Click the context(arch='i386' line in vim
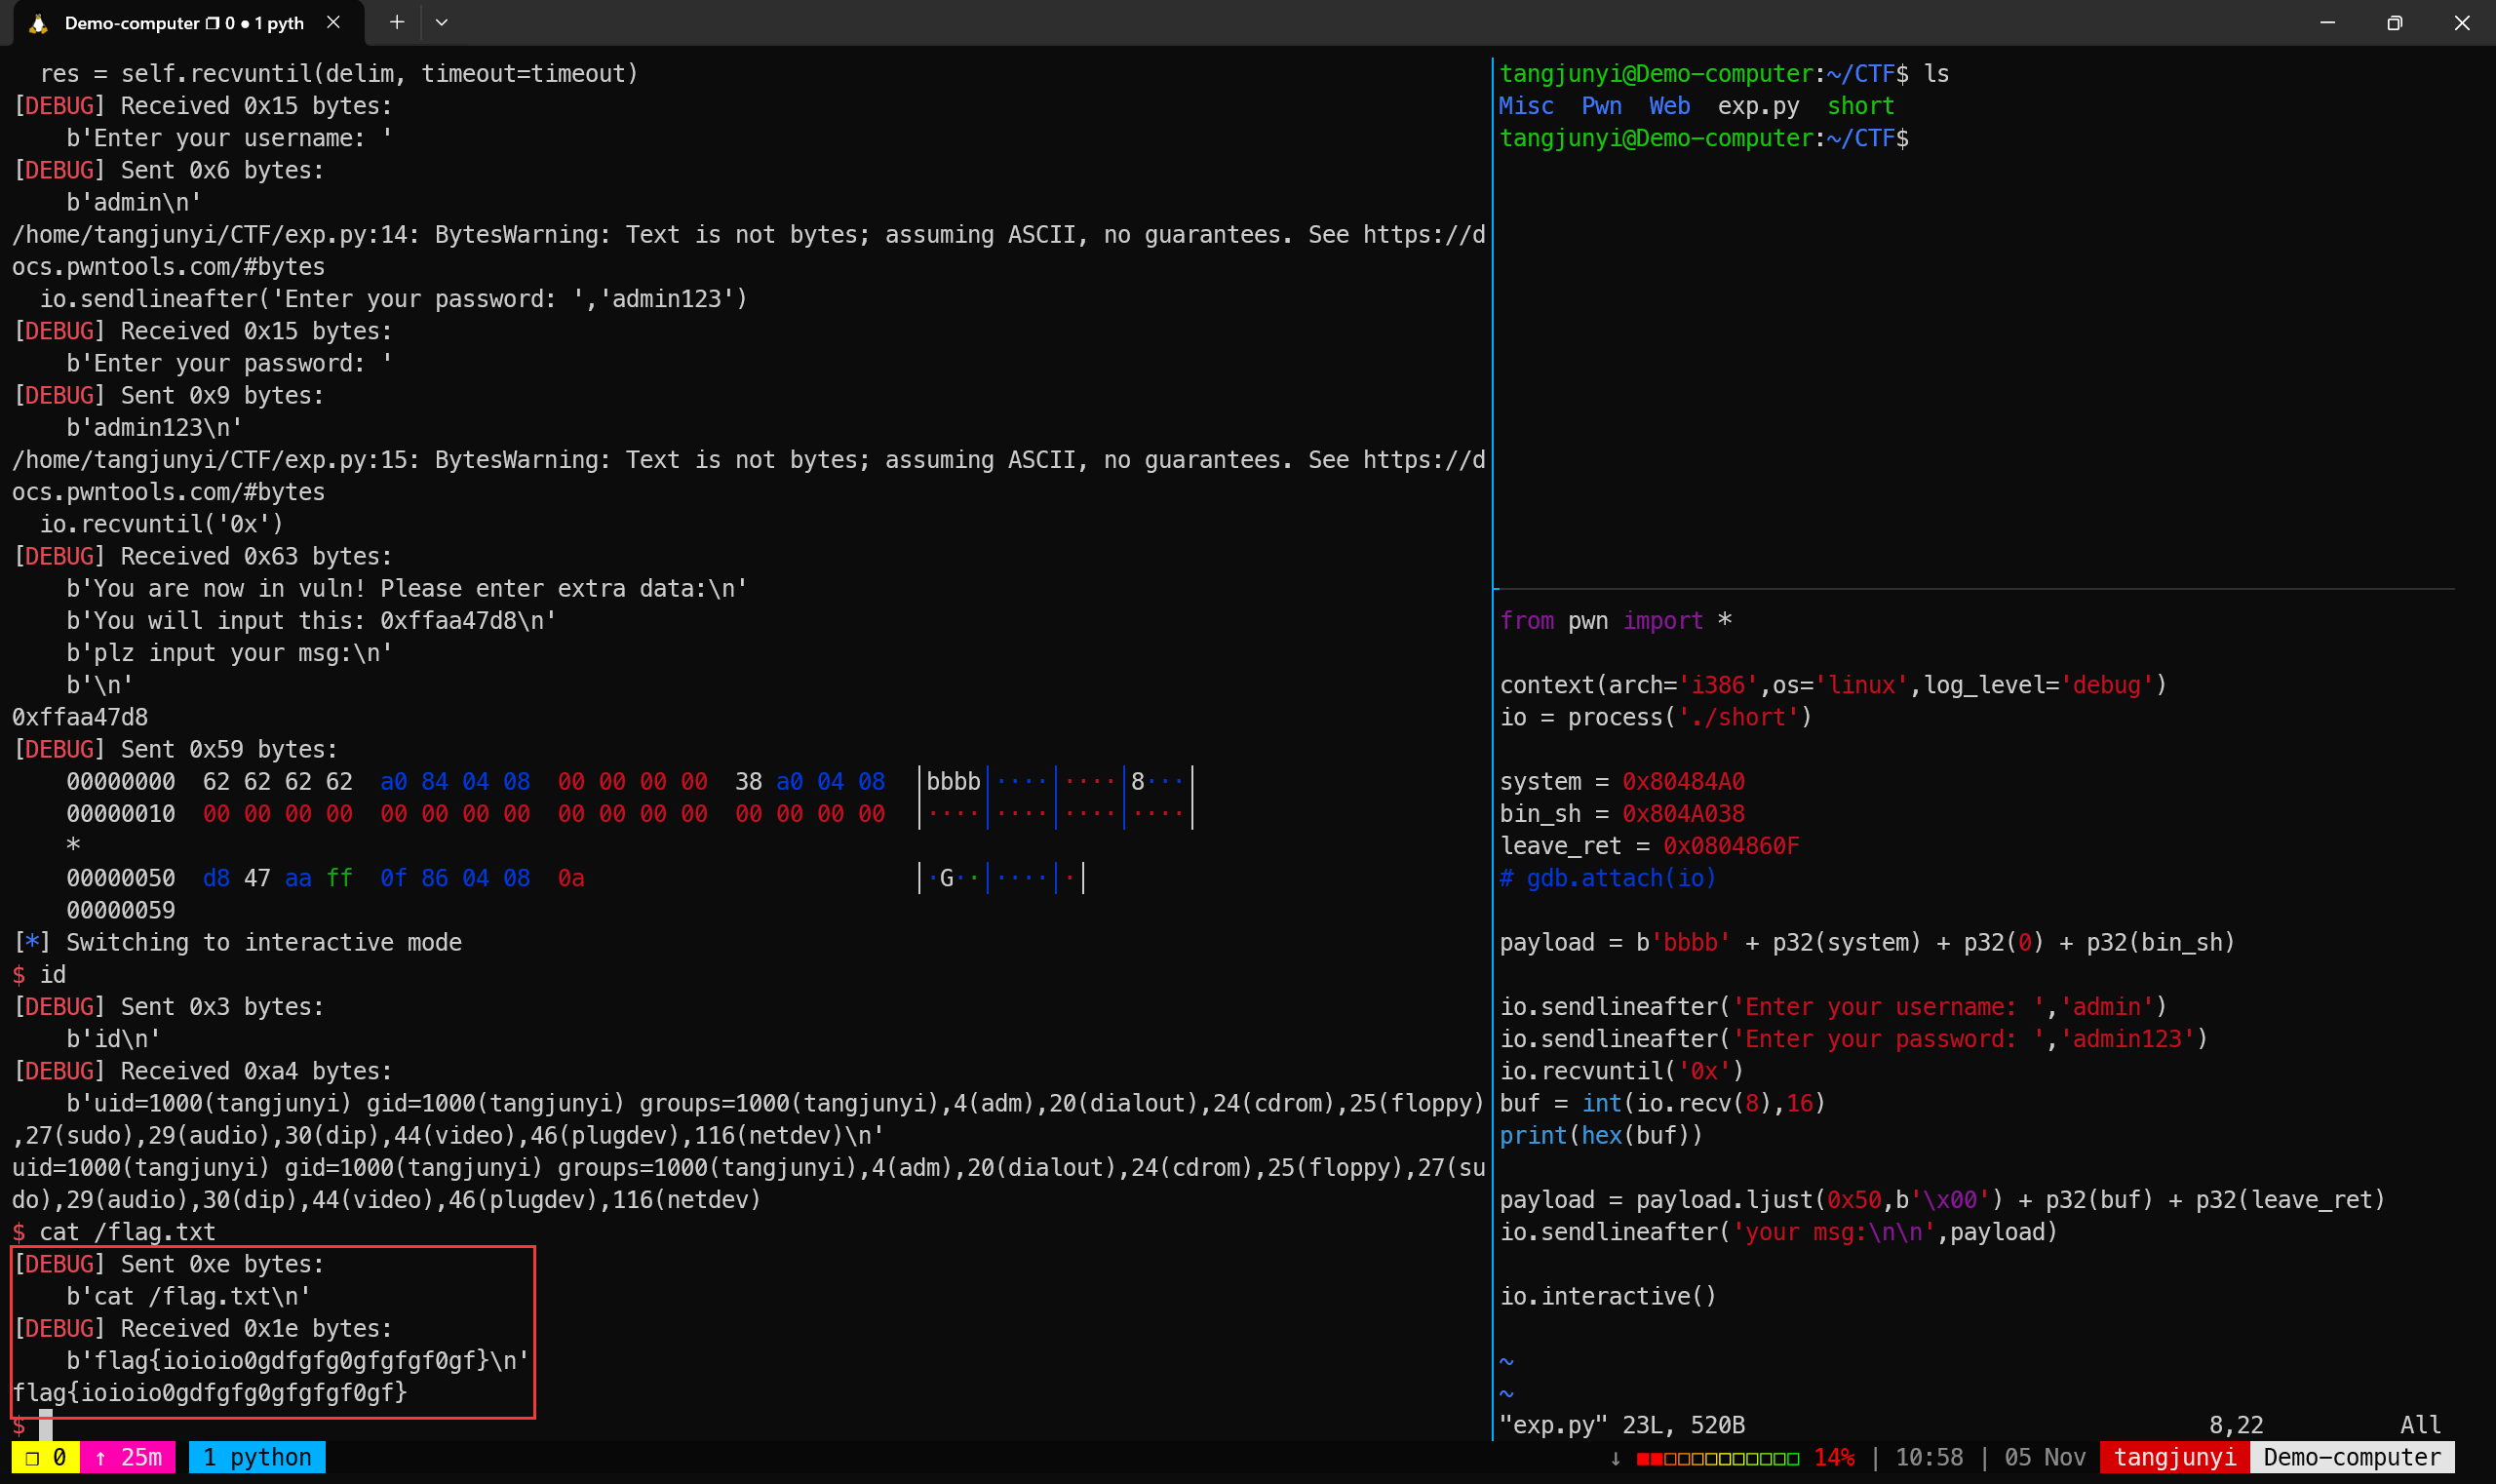This screenshot has width=2496, height=1484. coord(1833,685)
